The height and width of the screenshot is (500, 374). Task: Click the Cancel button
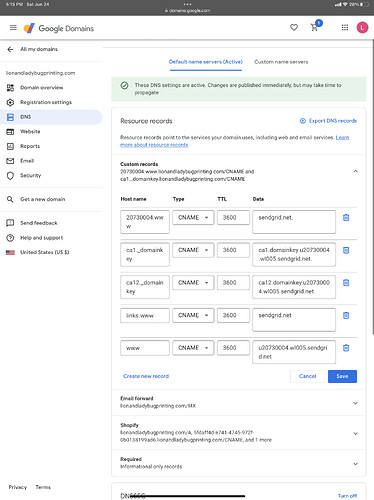[307, 376]
